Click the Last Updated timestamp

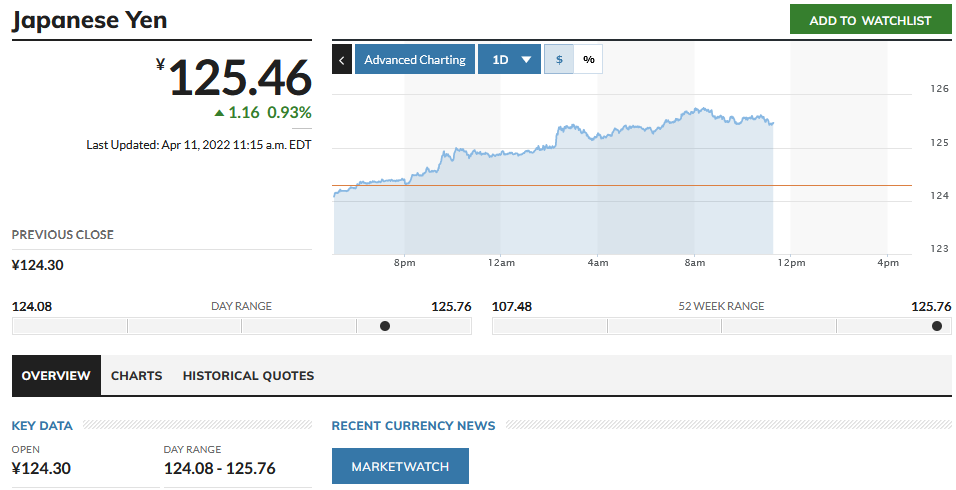pyautogui.click(x=199, y=144)
